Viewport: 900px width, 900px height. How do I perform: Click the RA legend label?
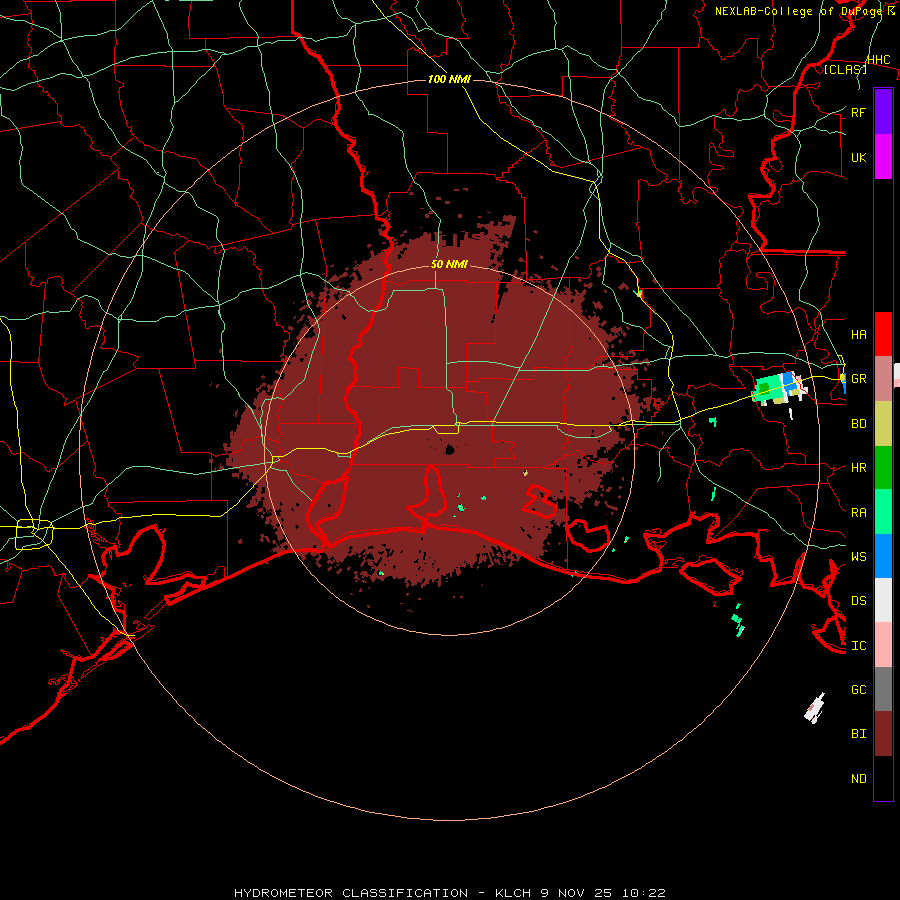[x=859, y=512]
